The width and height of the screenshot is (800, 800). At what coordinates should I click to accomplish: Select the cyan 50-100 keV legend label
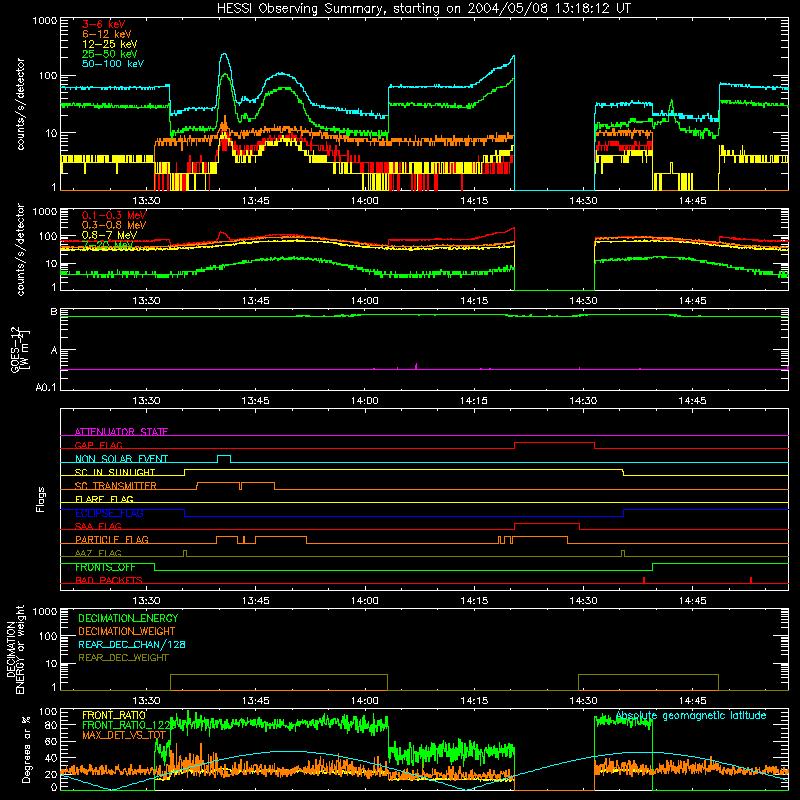[x=113, y=63]
